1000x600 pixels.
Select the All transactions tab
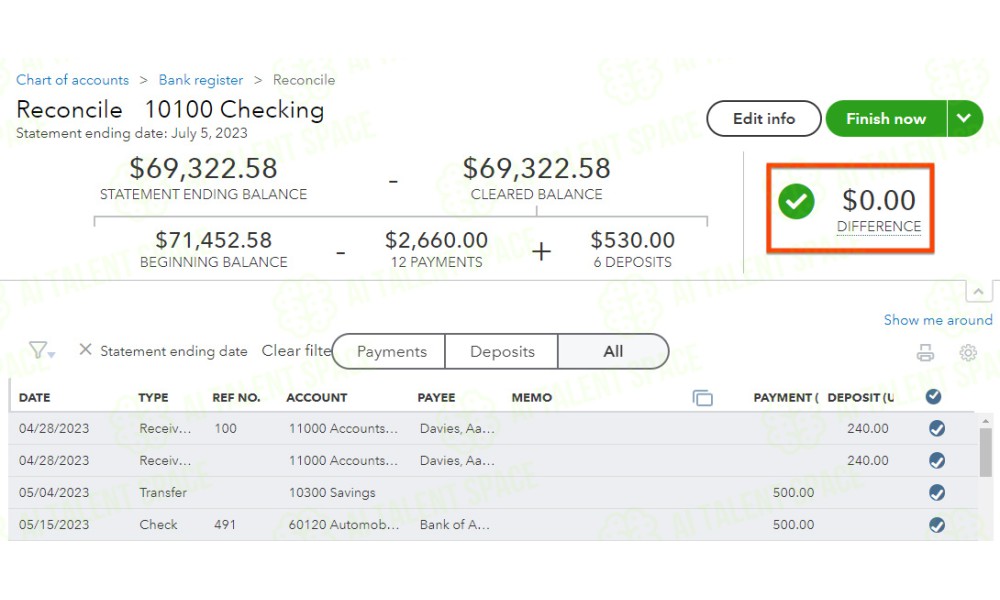[x=613, y=351]
